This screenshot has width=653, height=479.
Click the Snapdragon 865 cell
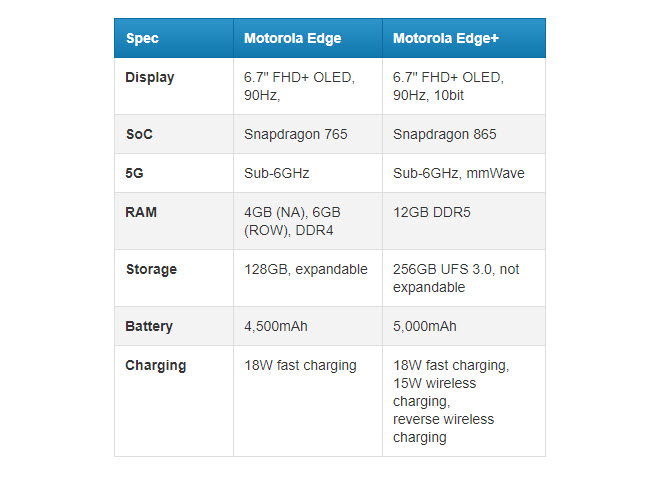pyautogui.click(x=444, y=134)
